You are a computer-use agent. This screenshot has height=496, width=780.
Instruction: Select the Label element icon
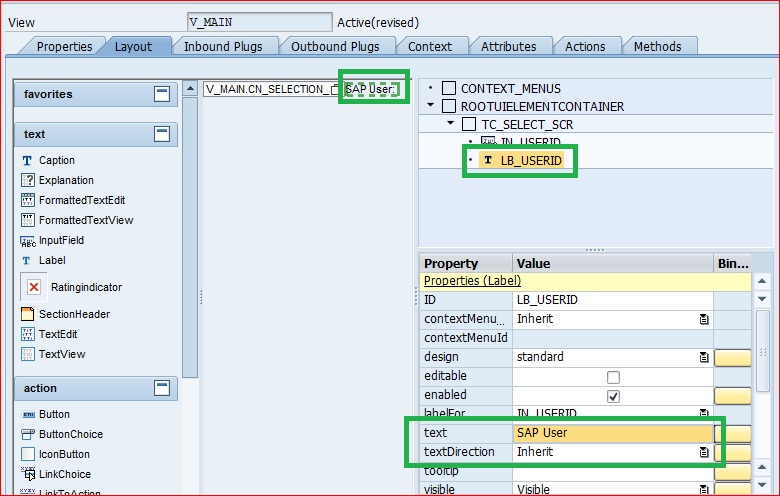(x=26, y=261)
